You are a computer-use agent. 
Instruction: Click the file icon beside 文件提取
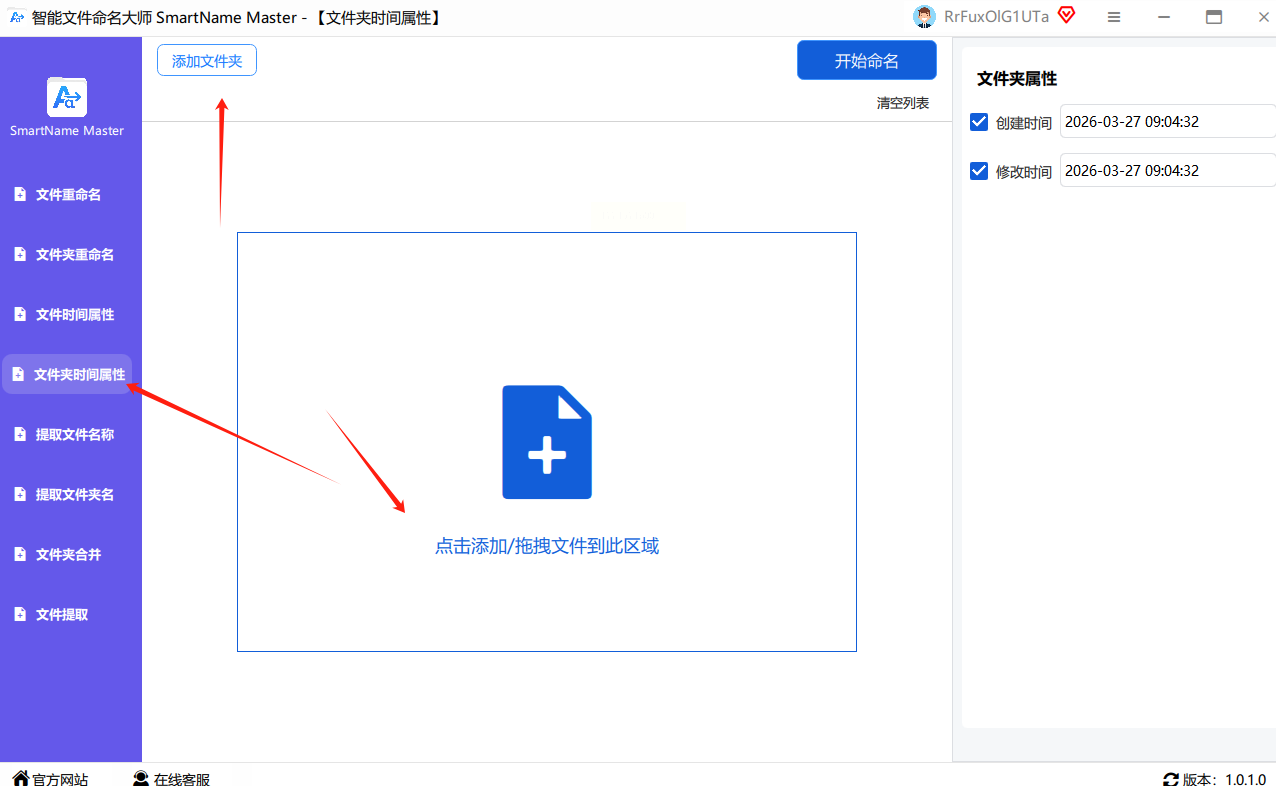[20, 615]
